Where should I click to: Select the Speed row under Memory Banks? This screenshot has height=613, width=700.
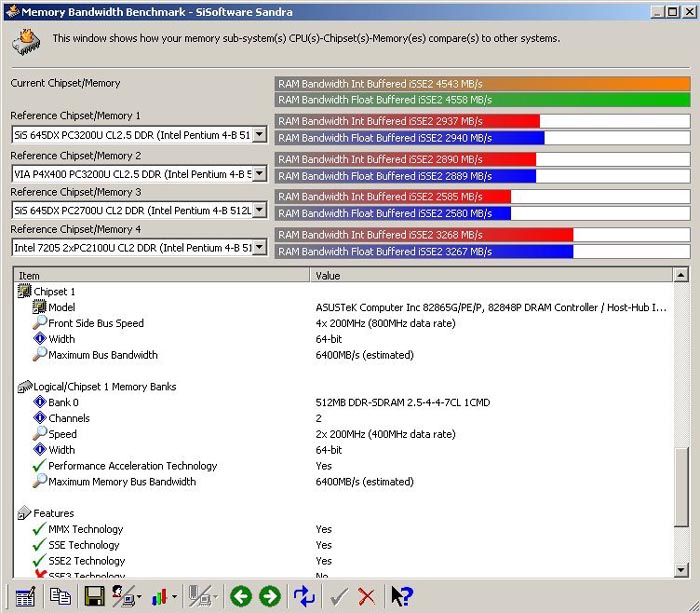(x=344, y=434)
